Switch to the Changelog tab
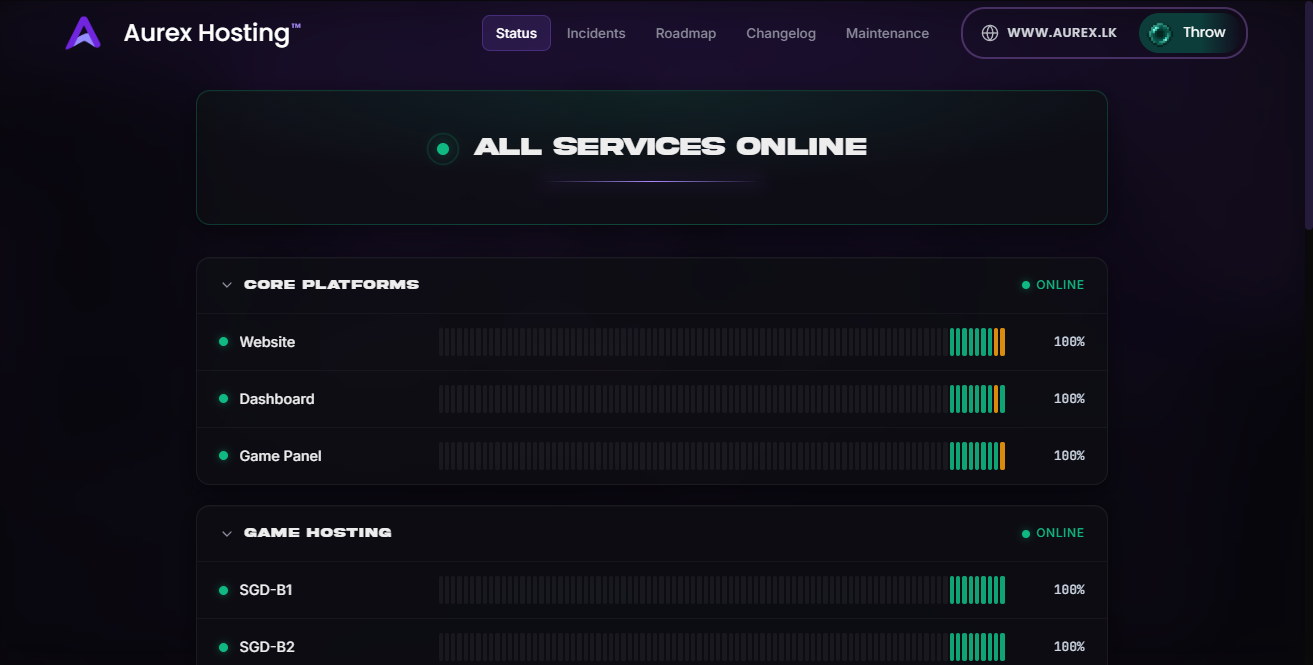The height and width of the screenshot is (665, 1313). tap(781, 33)
